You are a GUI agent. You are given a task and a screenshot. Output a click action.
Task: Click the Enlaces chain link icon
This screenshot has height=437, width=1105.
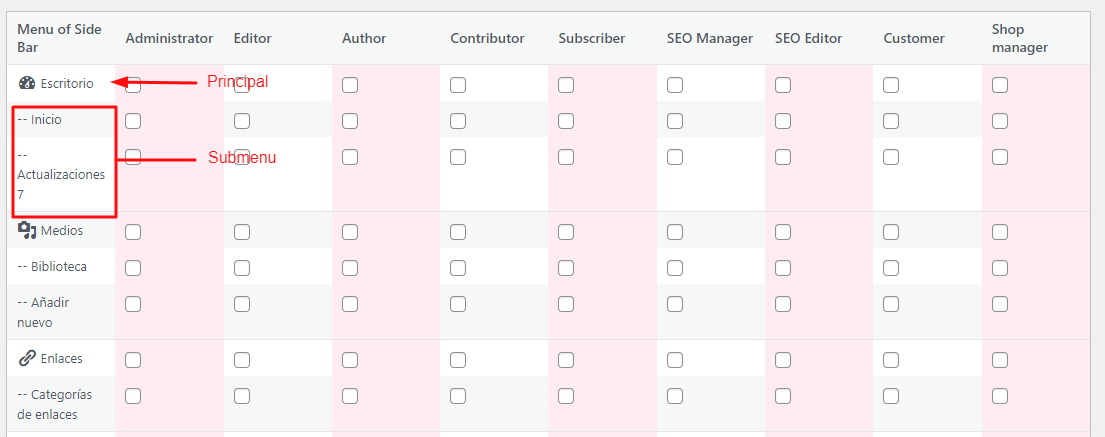tap(27, 358)
